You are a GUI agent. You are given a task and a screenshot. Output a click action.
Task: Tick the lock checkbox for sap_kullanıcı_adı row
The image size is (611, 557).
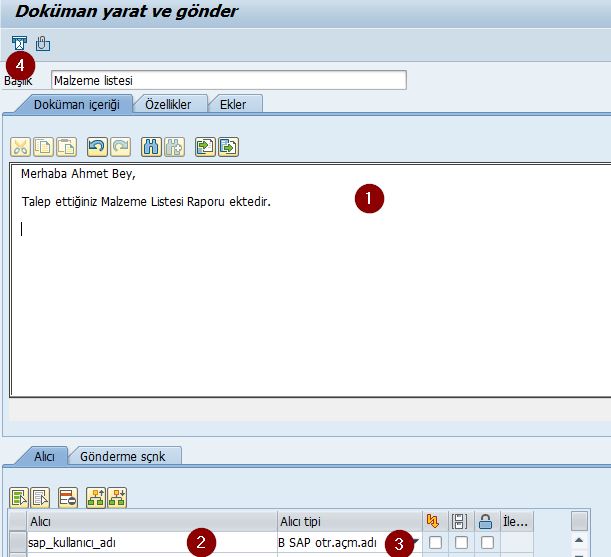(487, 543)
